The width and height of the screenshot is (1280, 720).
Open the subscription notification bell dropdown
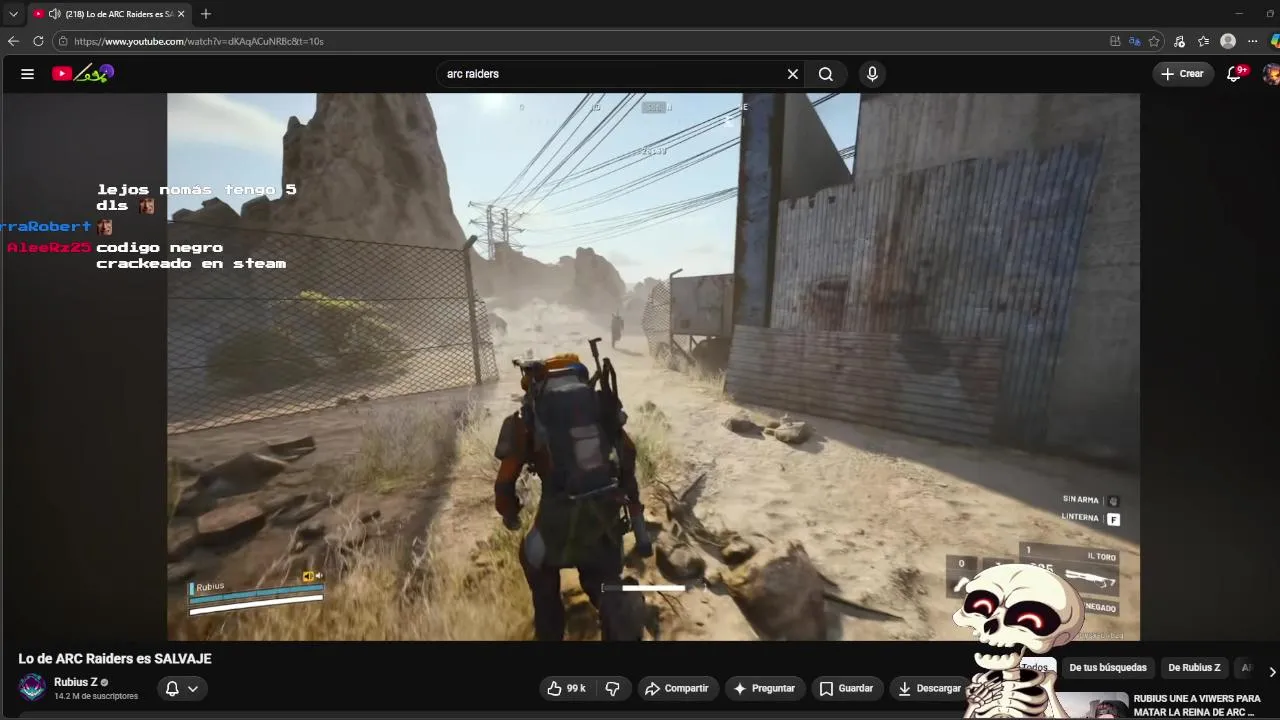point(182,688)
